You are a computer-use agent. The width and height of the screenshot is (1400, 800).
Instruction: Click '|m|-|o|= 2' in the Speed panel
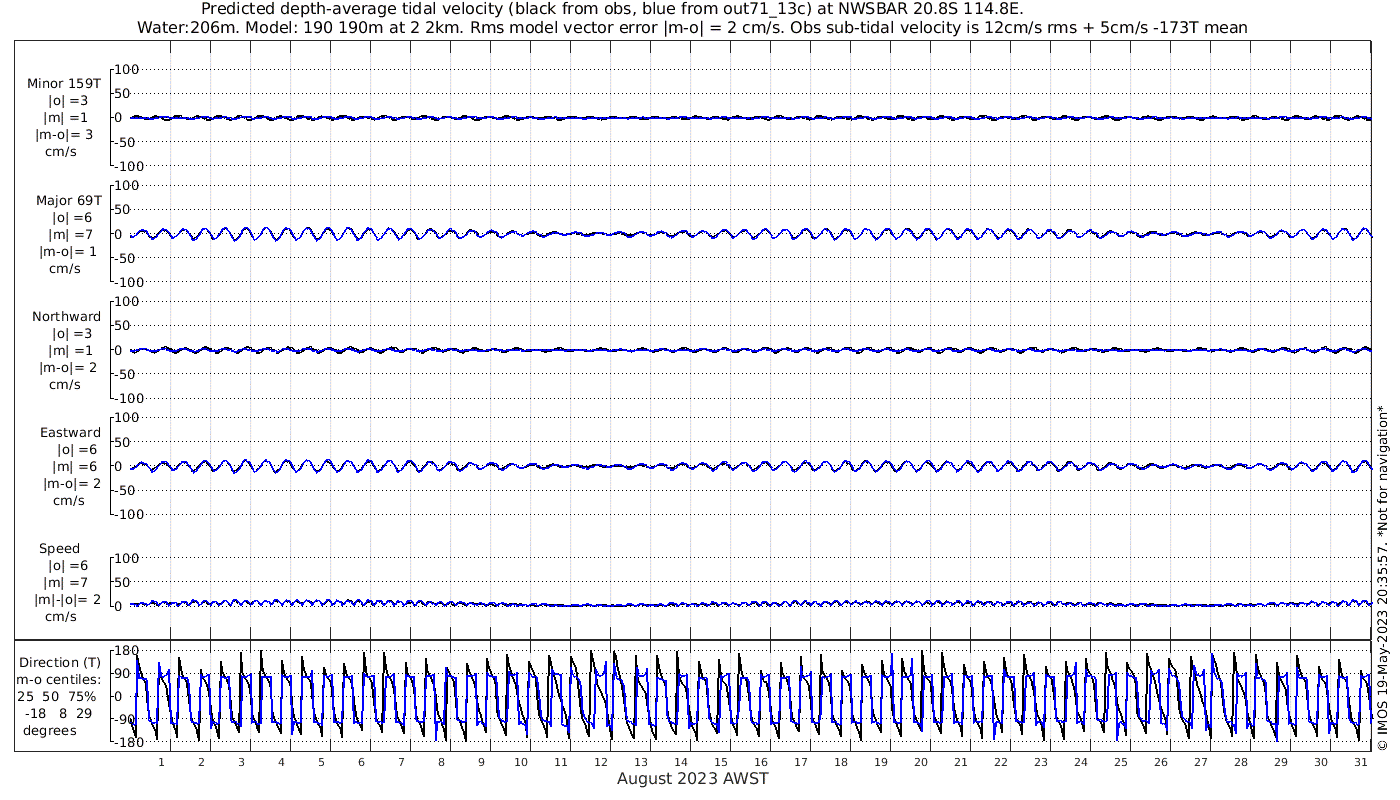(67, 599)
